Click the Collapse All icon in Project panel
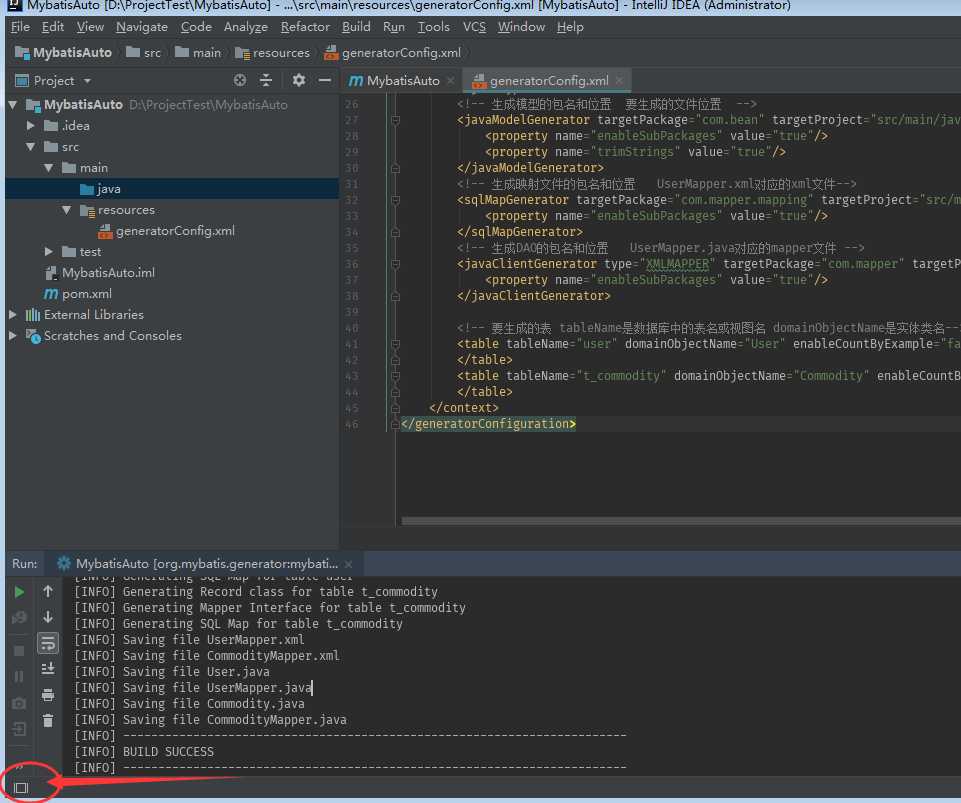 (x=266, y=80)
